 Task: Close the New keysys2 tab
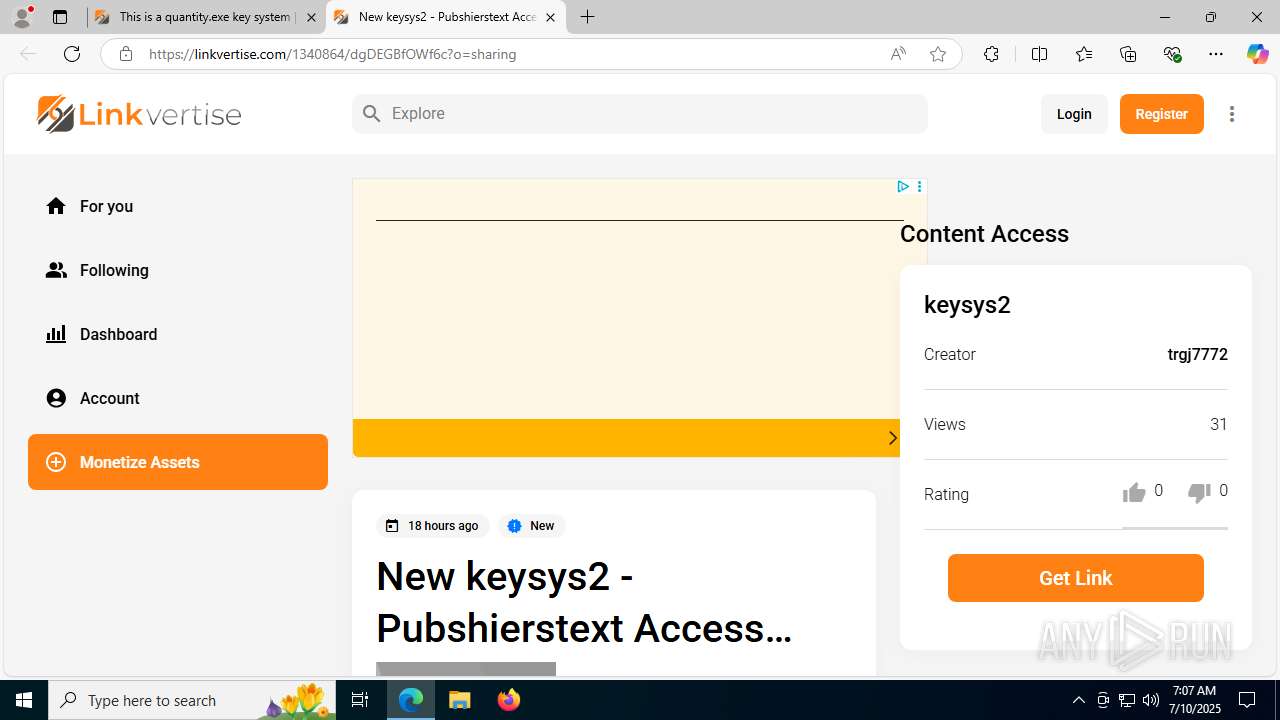550,17
